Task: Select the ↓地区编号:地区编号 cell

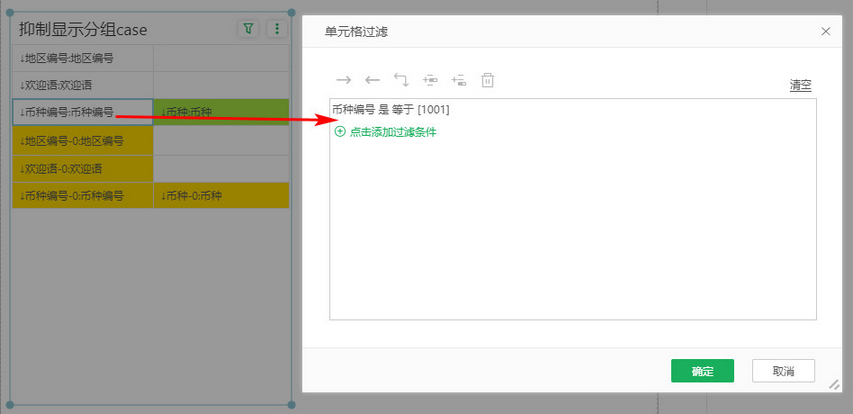Action: [83, 58]
